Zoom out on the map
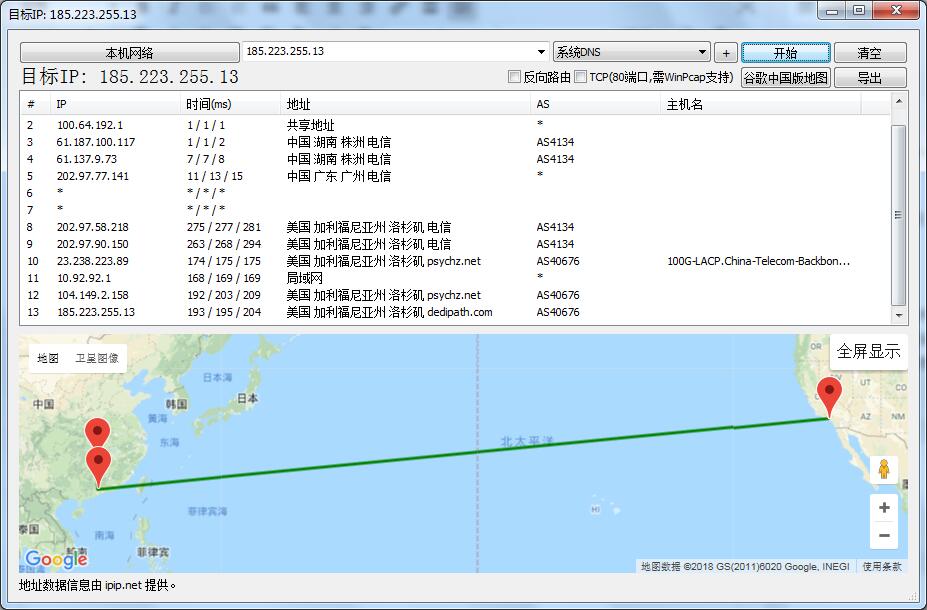The height and width of the screenshot is (610, 927). coord(883,536)
